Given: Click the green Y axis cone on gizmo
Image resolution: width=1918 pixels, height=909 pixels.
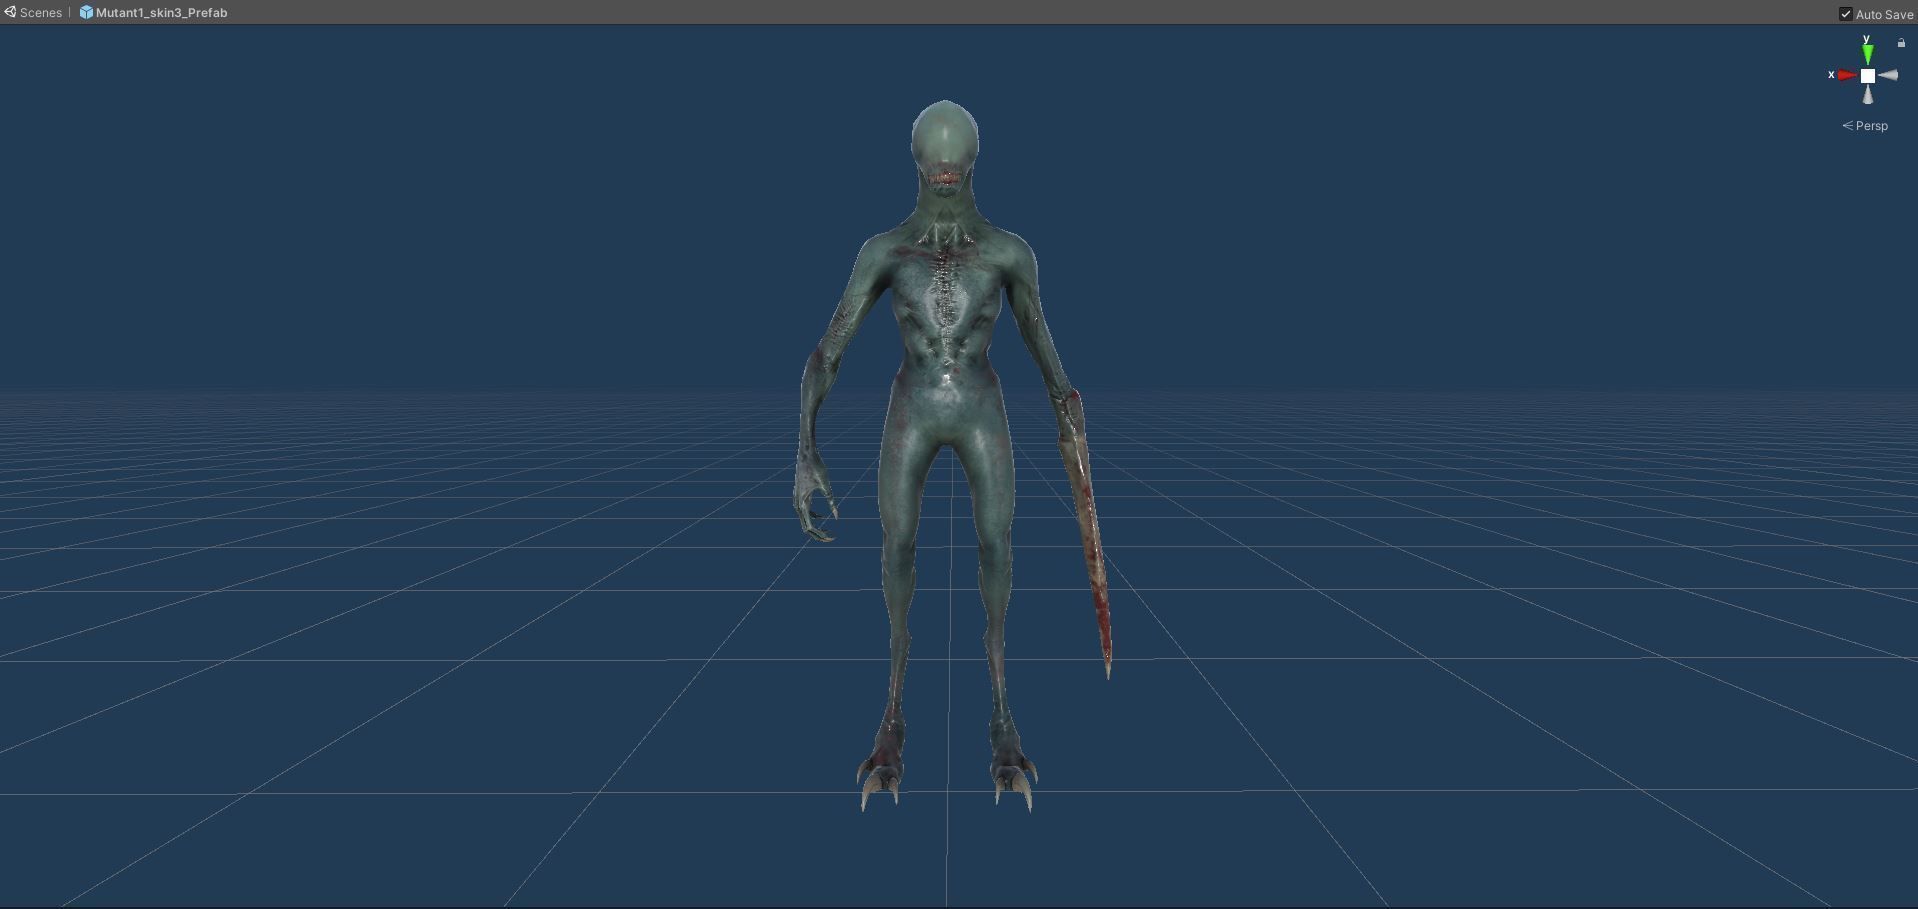Looking at the screenshot, I should [x=1867, y=54].
